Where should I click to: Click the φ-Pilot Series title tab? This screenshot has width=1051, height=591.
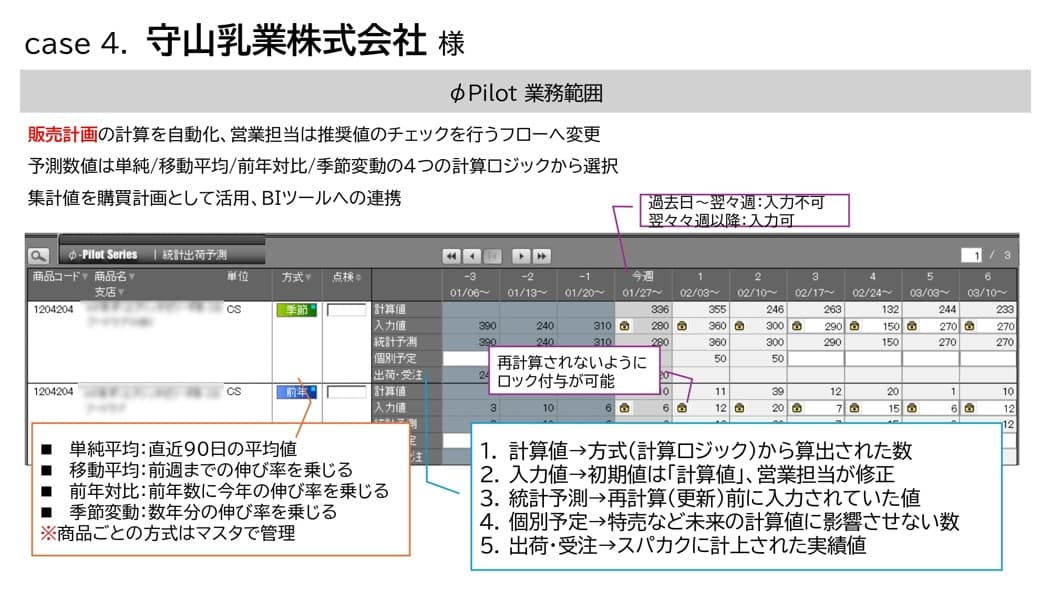[103, 255]
